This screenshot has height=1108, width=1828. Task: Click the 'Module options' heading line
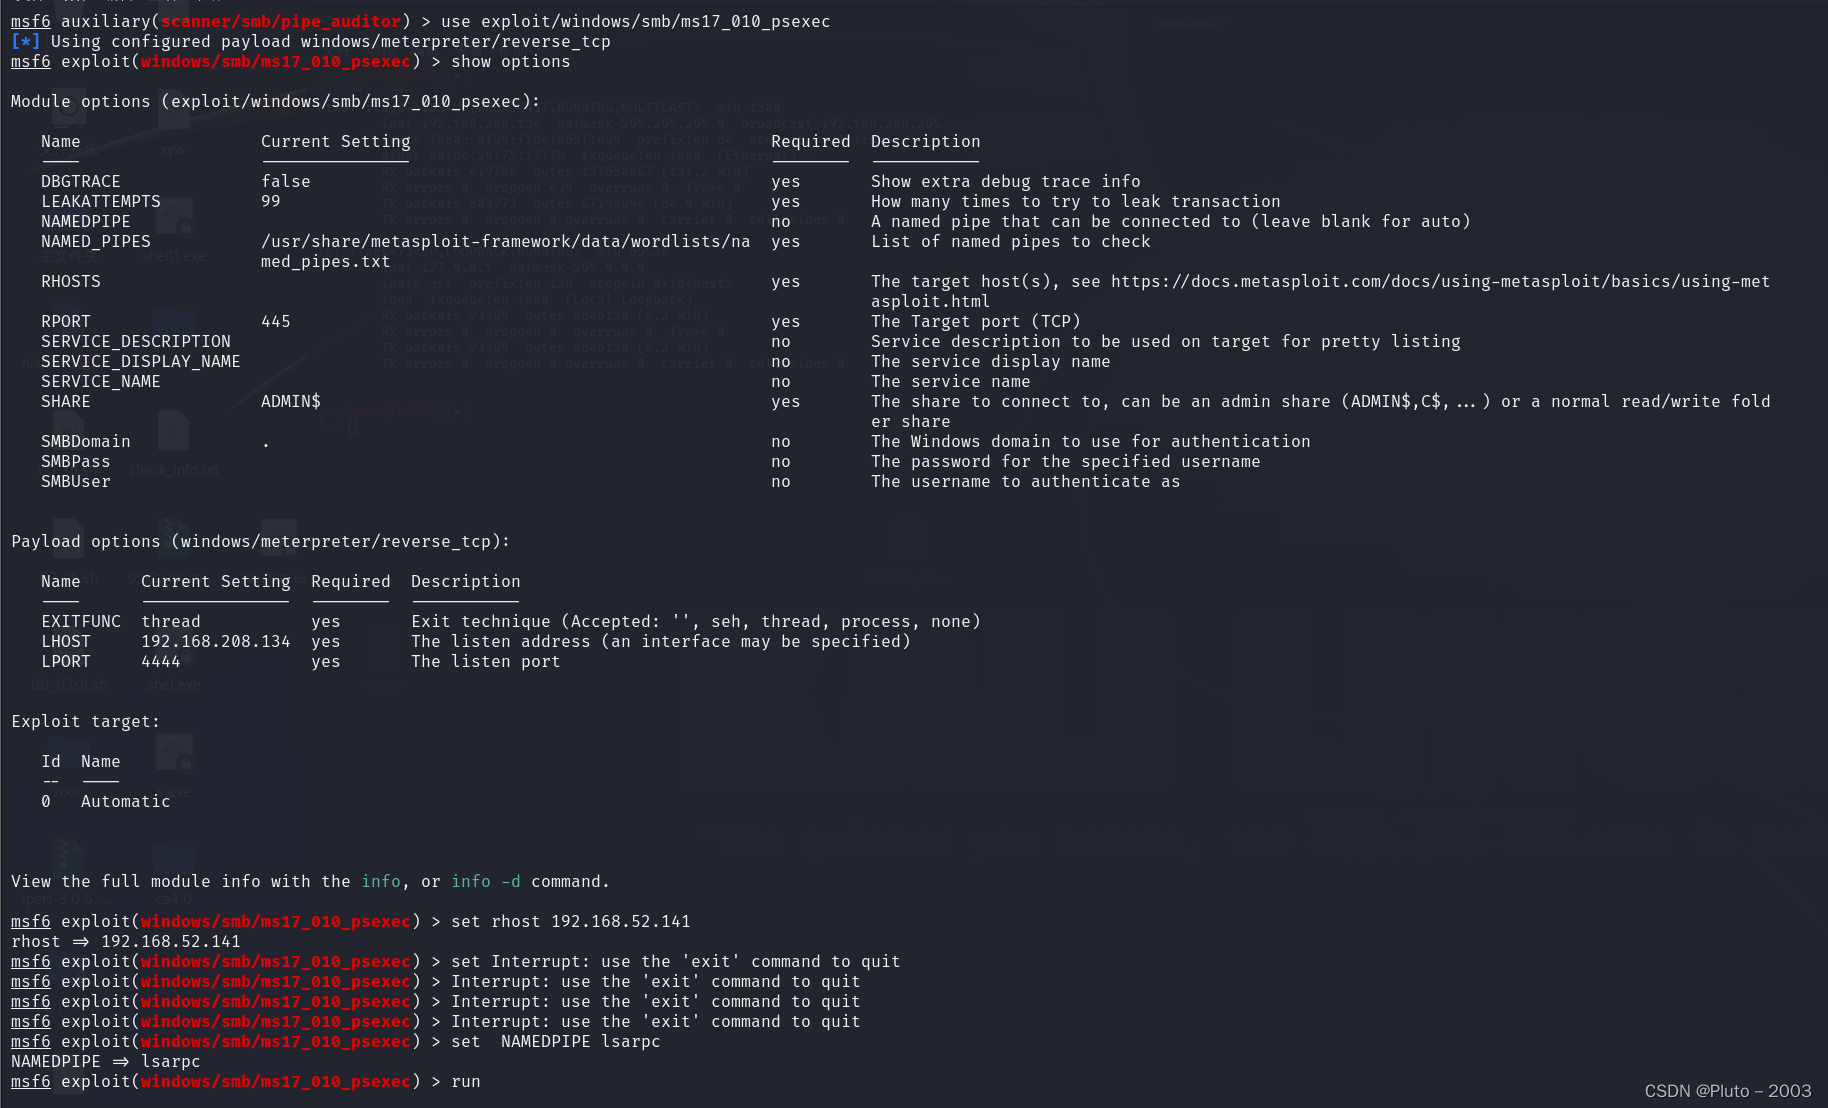click(276, 102)
